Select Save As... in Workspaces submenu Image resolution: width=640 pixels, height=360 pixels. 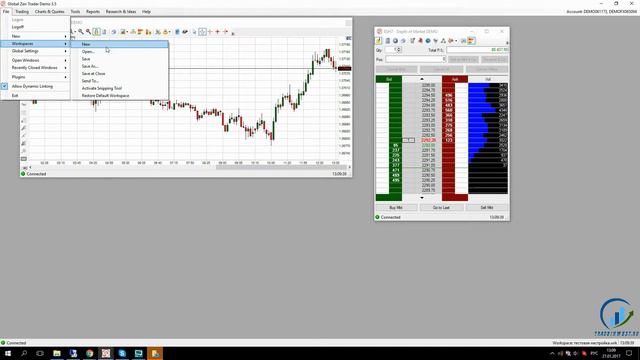[120, 66]
